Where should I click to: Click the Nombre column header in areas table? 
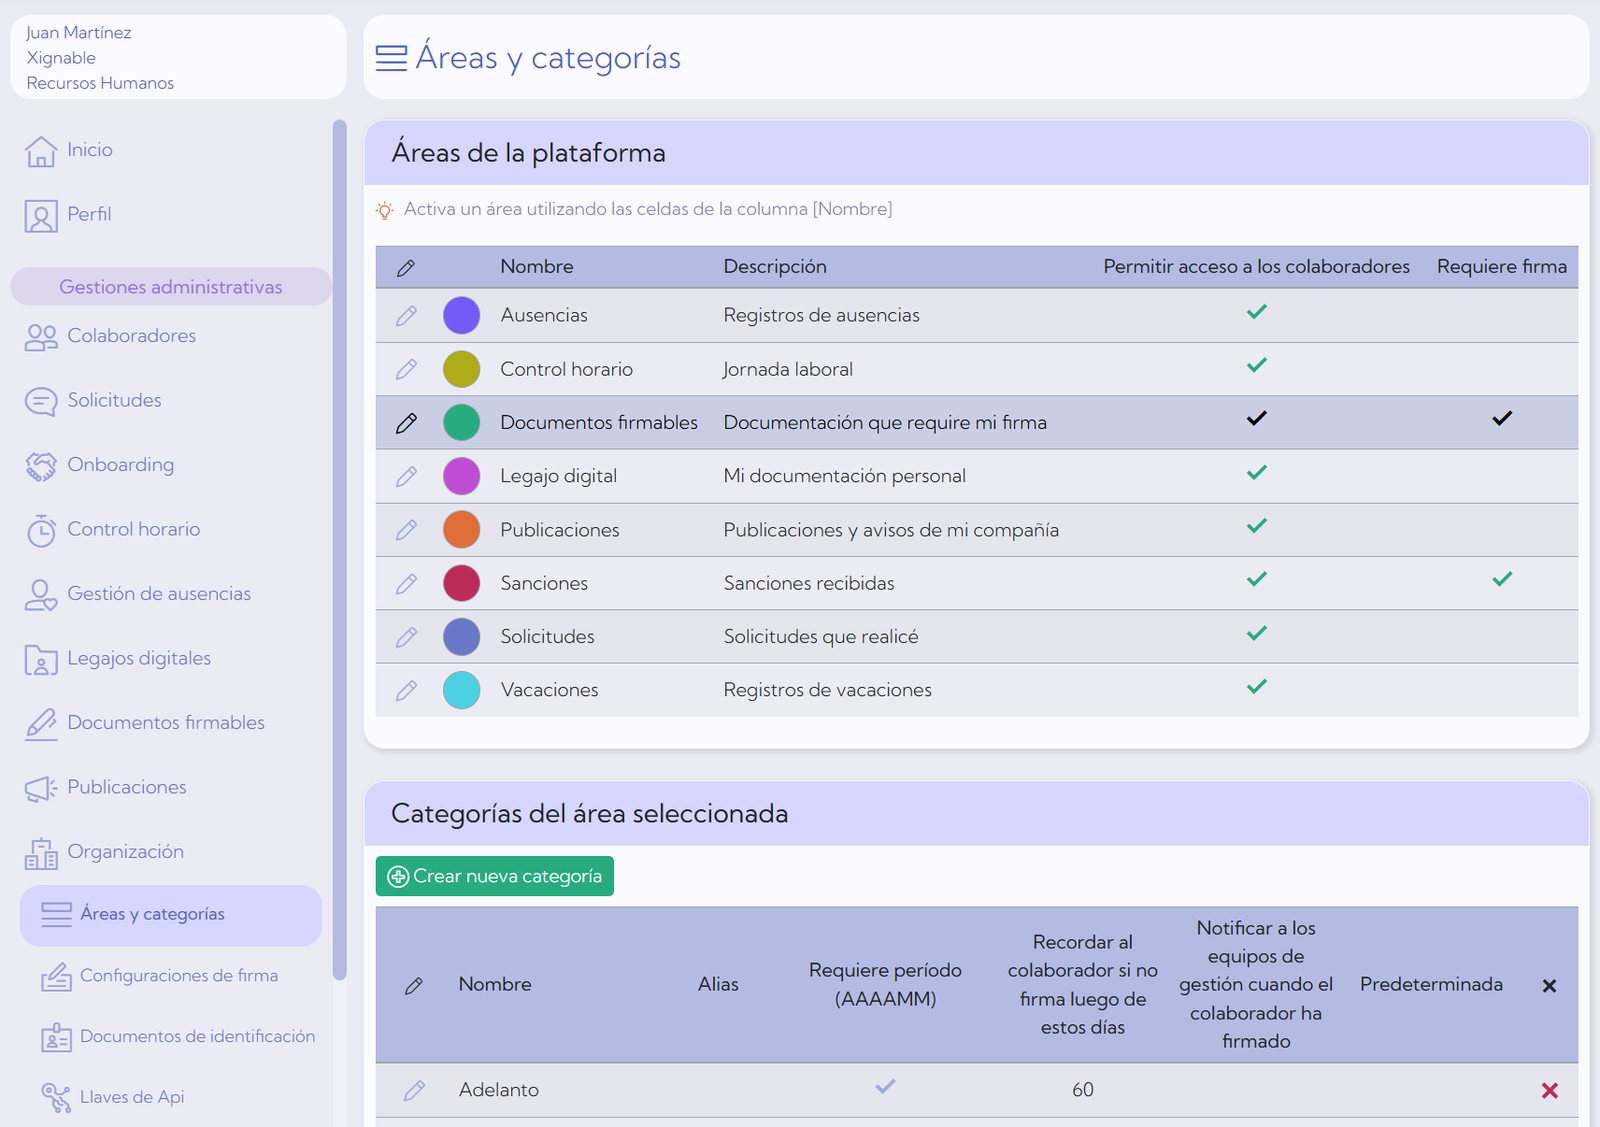click(x=537, y=267)
